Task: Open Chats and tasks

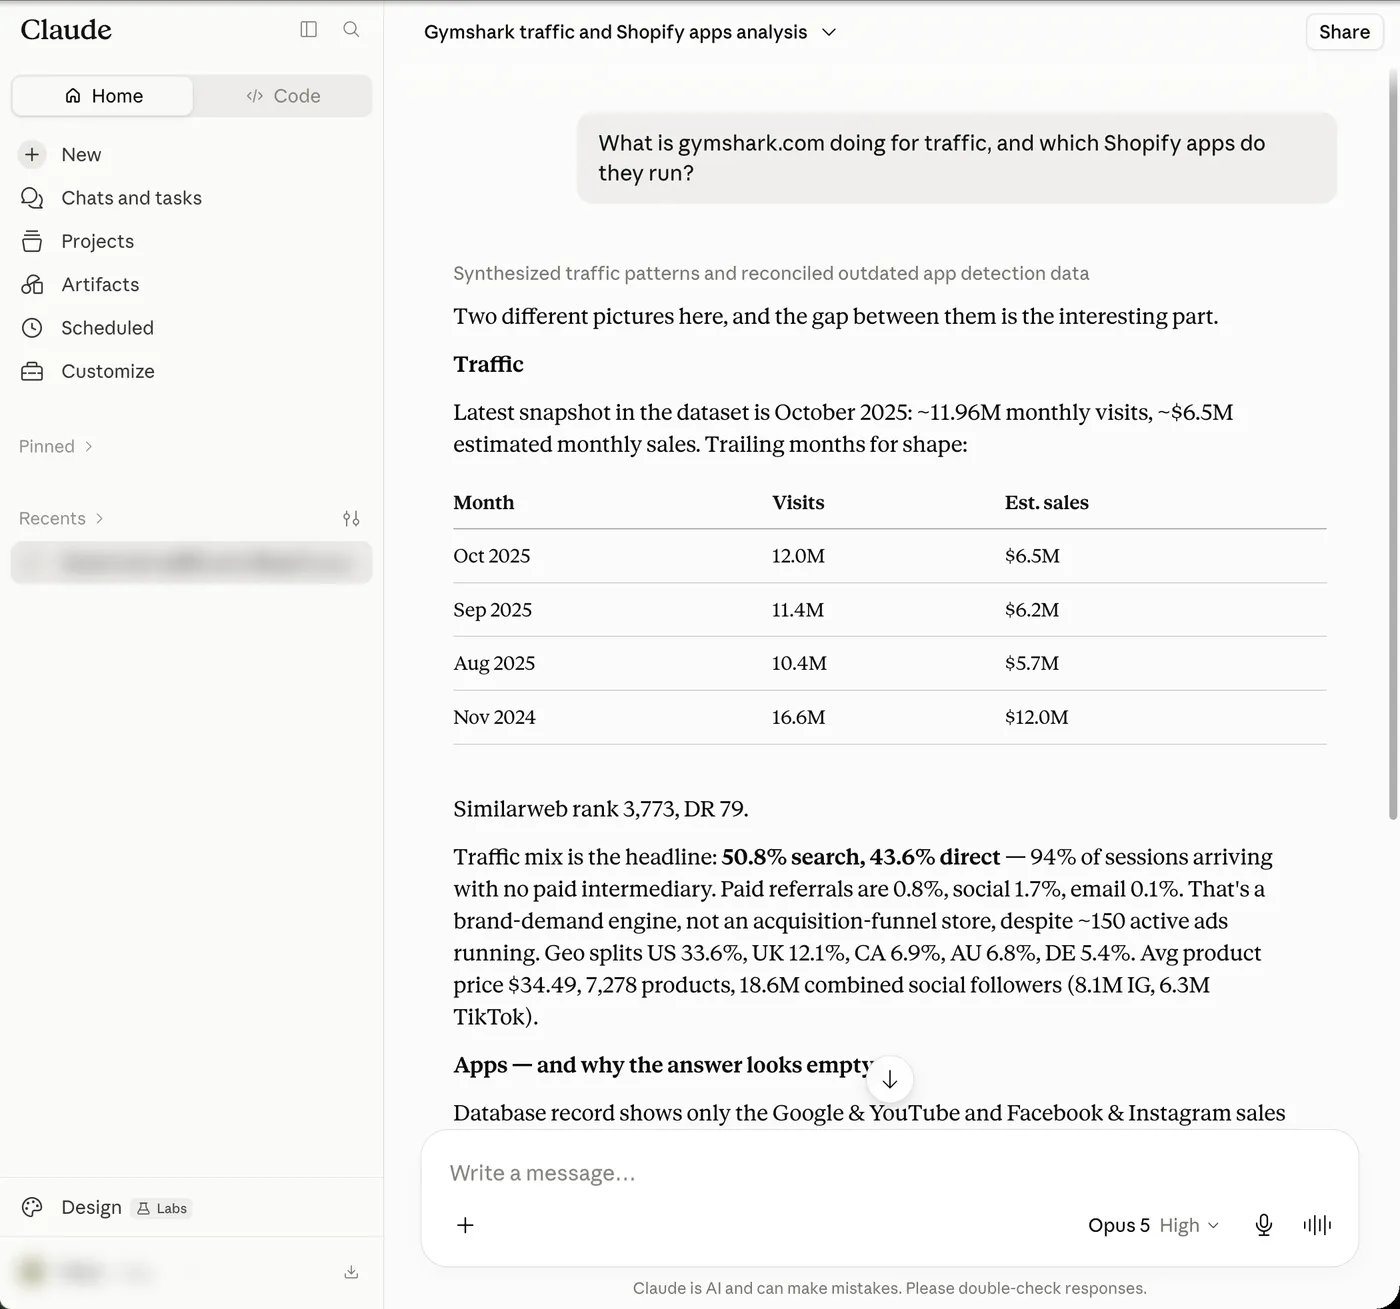Action: click(131, 198)
